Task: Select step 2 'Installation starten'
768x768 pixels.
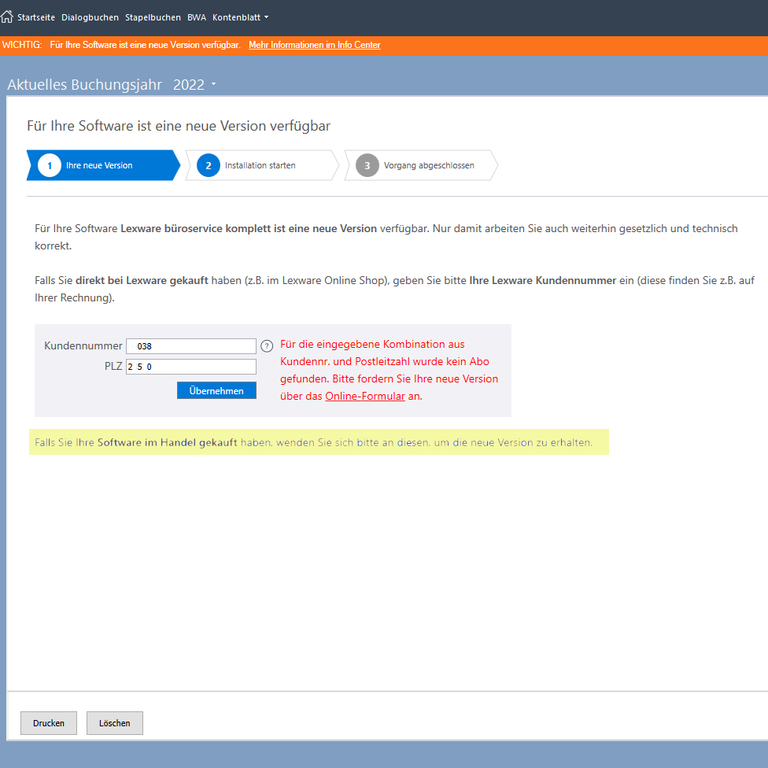Action: pos(262,166)
